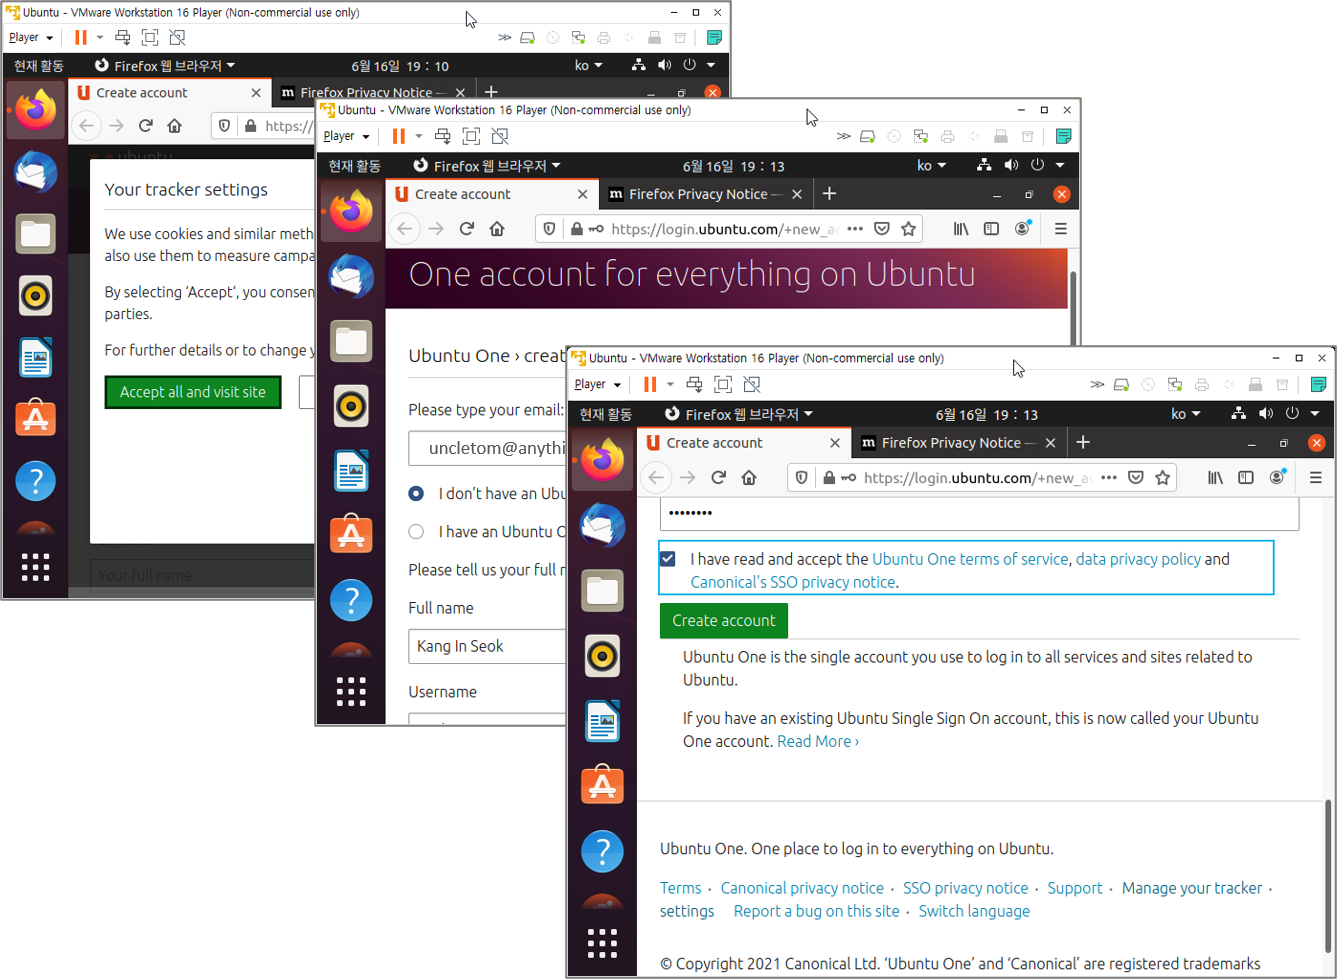Open LibreOffice Writer in front window dock
This screenshot has width=1337, height=979.
[x=602, y=721]
